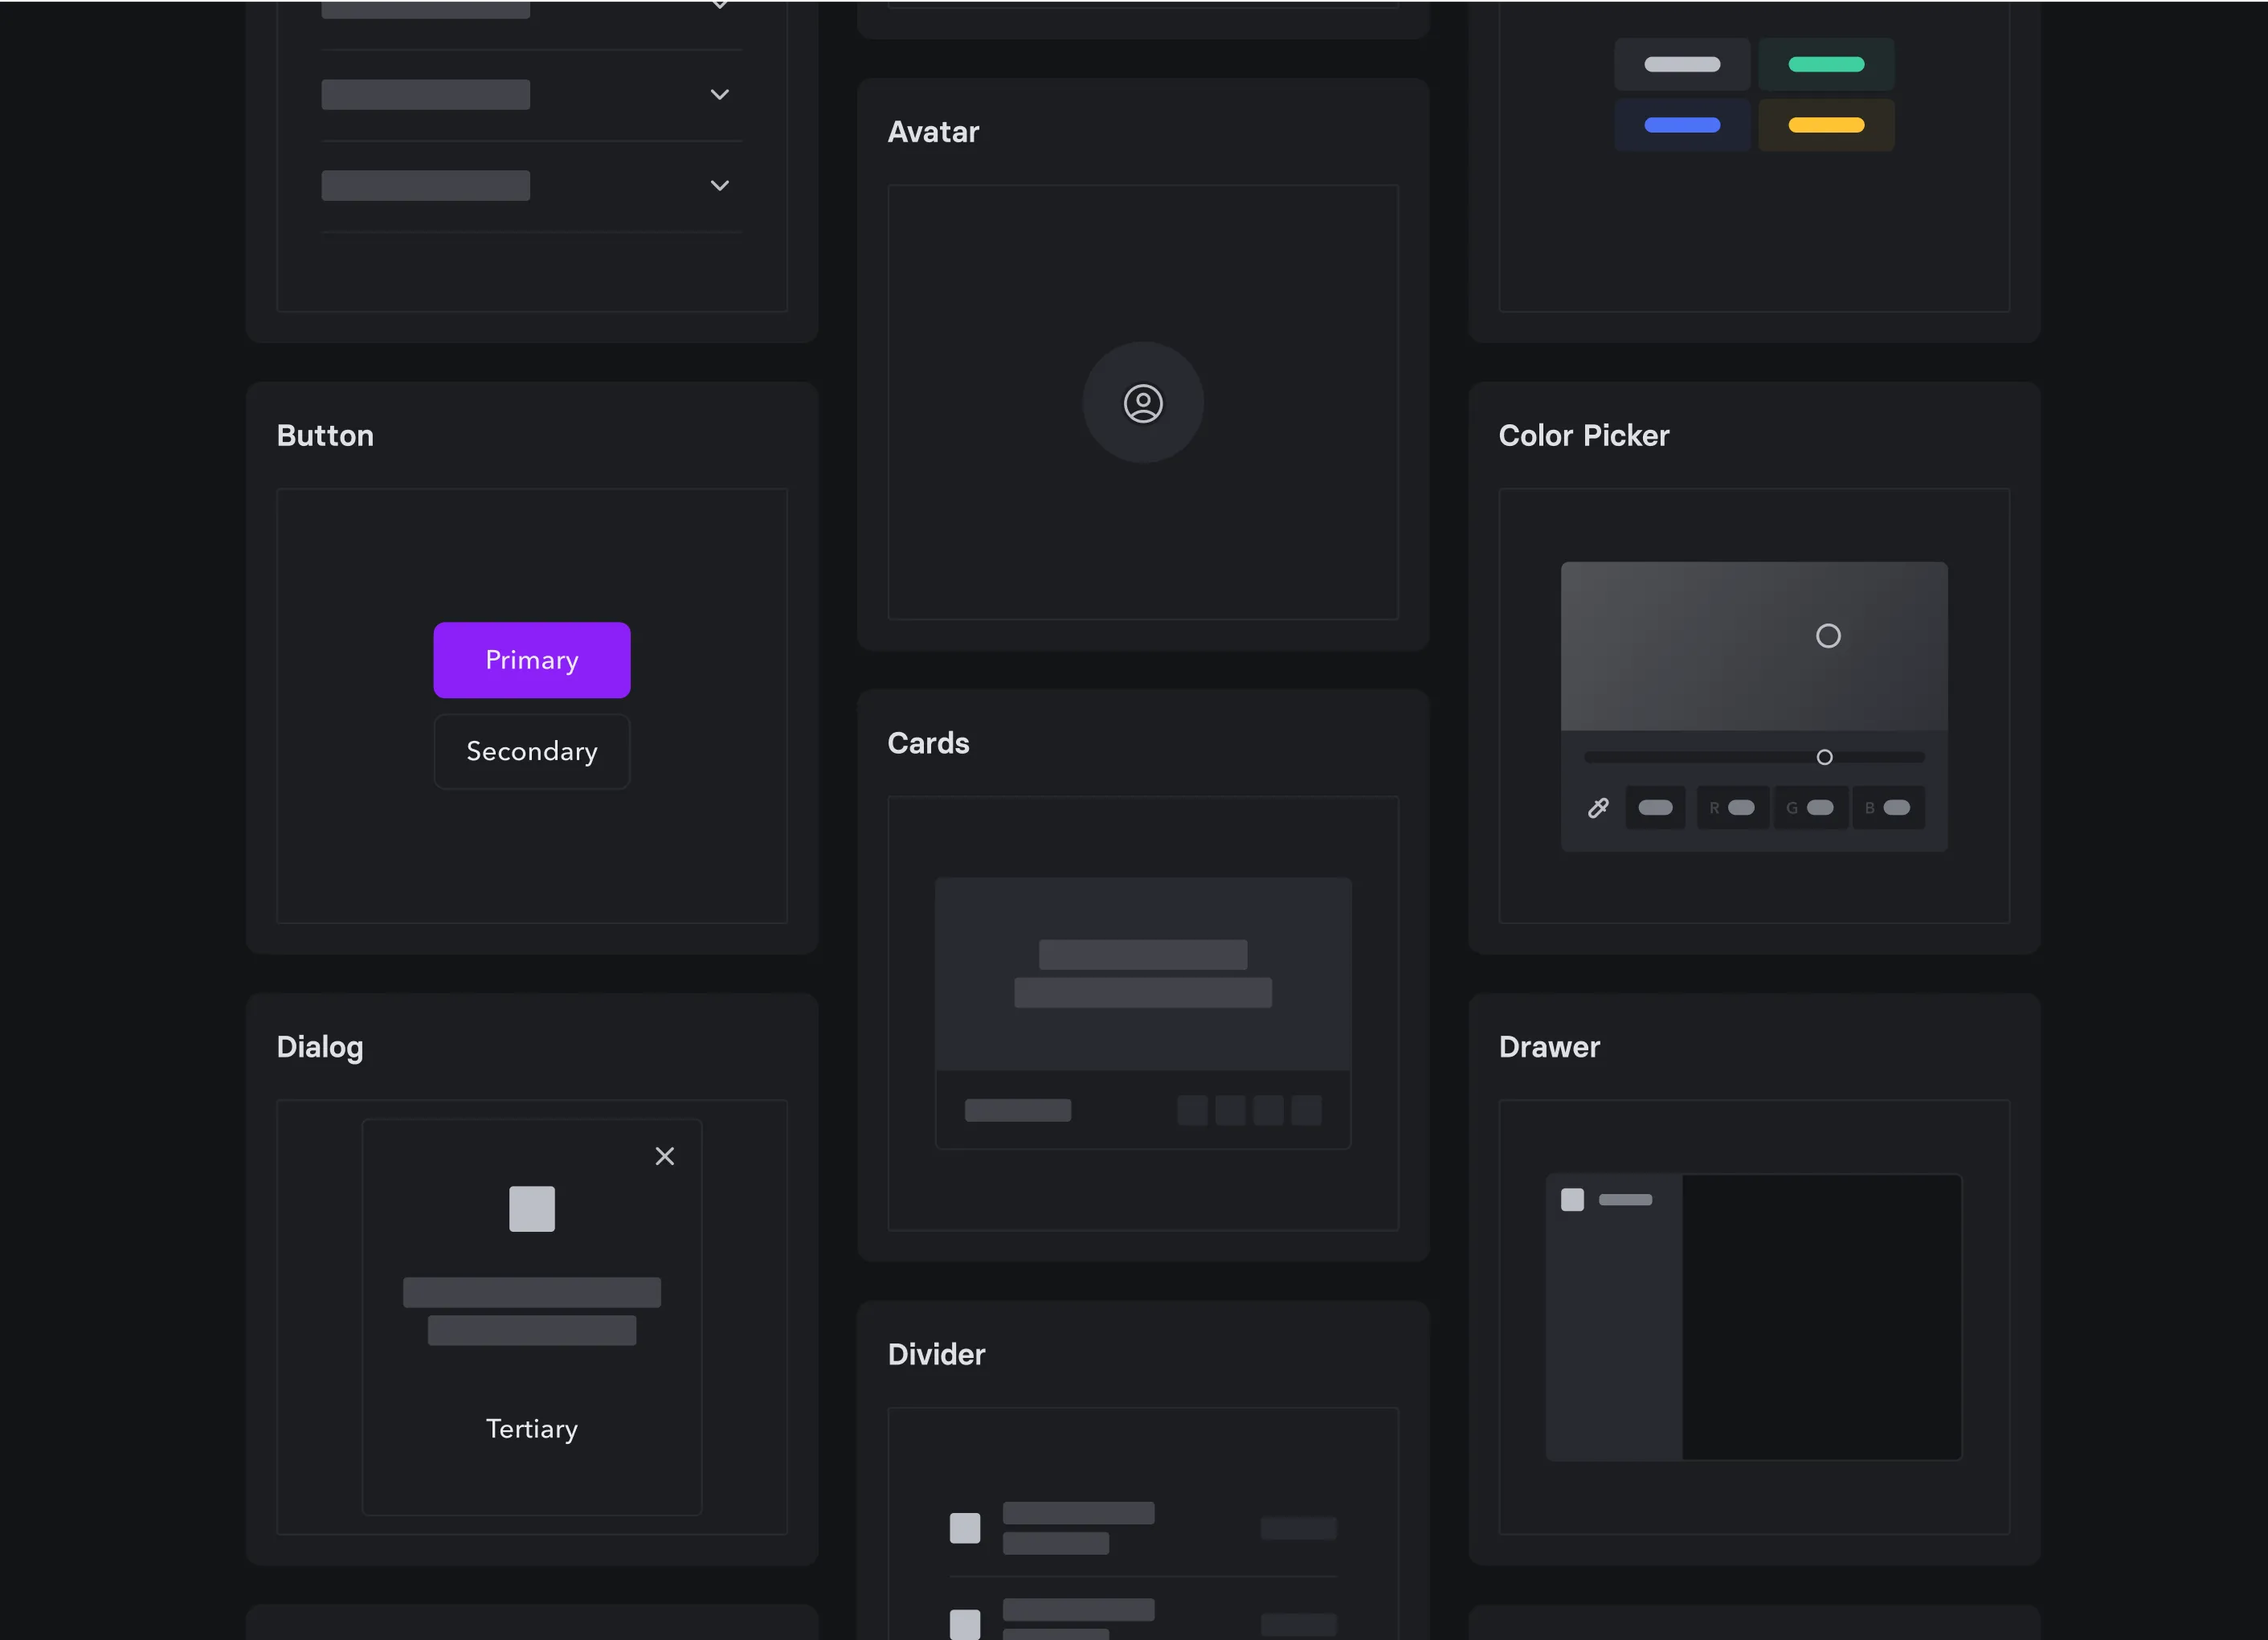Click the gray badge chip
The height and width of the screenshot is (1640, 2268).
coord(1682,64)
